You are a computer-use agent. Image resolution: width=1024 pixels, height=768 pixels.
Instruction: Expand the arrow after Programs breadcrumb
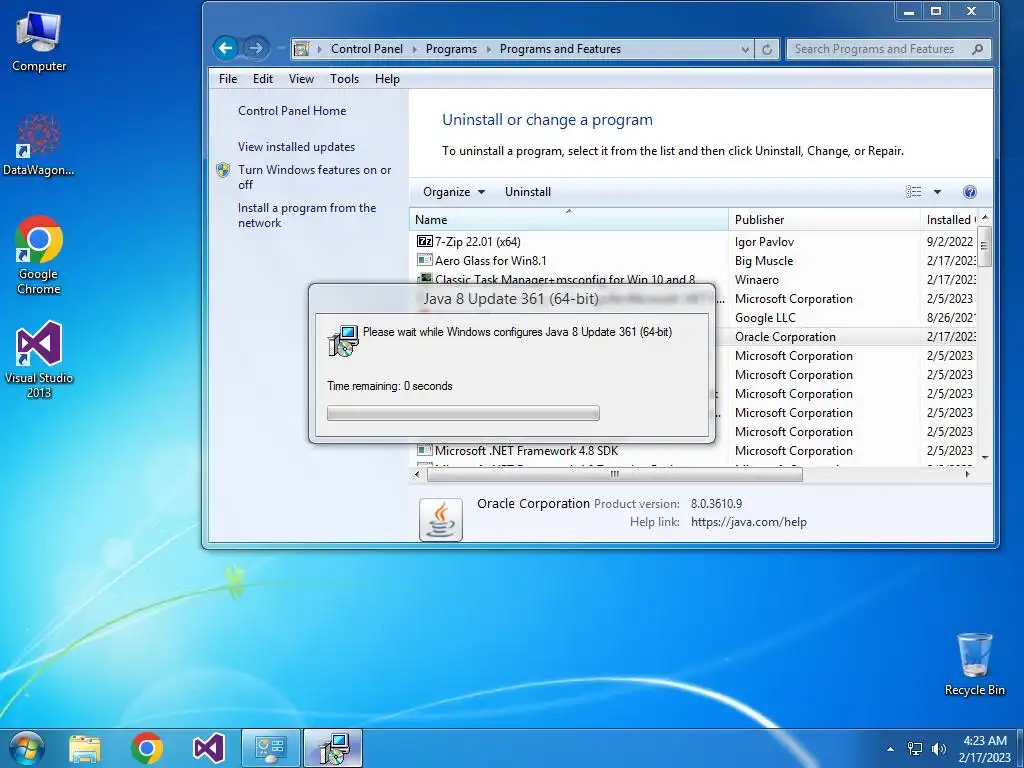click(x=488, y=49)
